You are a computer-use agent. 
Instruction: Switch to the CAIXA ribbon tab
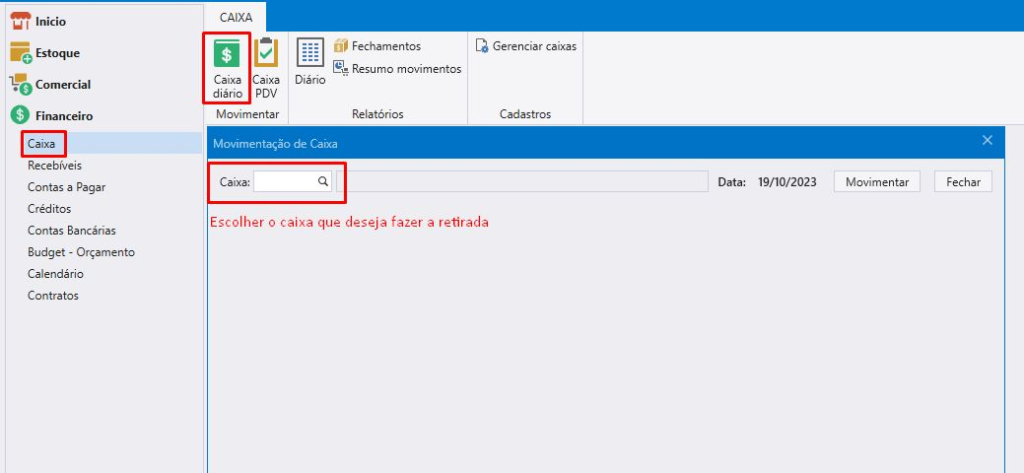tap(236, 17)
